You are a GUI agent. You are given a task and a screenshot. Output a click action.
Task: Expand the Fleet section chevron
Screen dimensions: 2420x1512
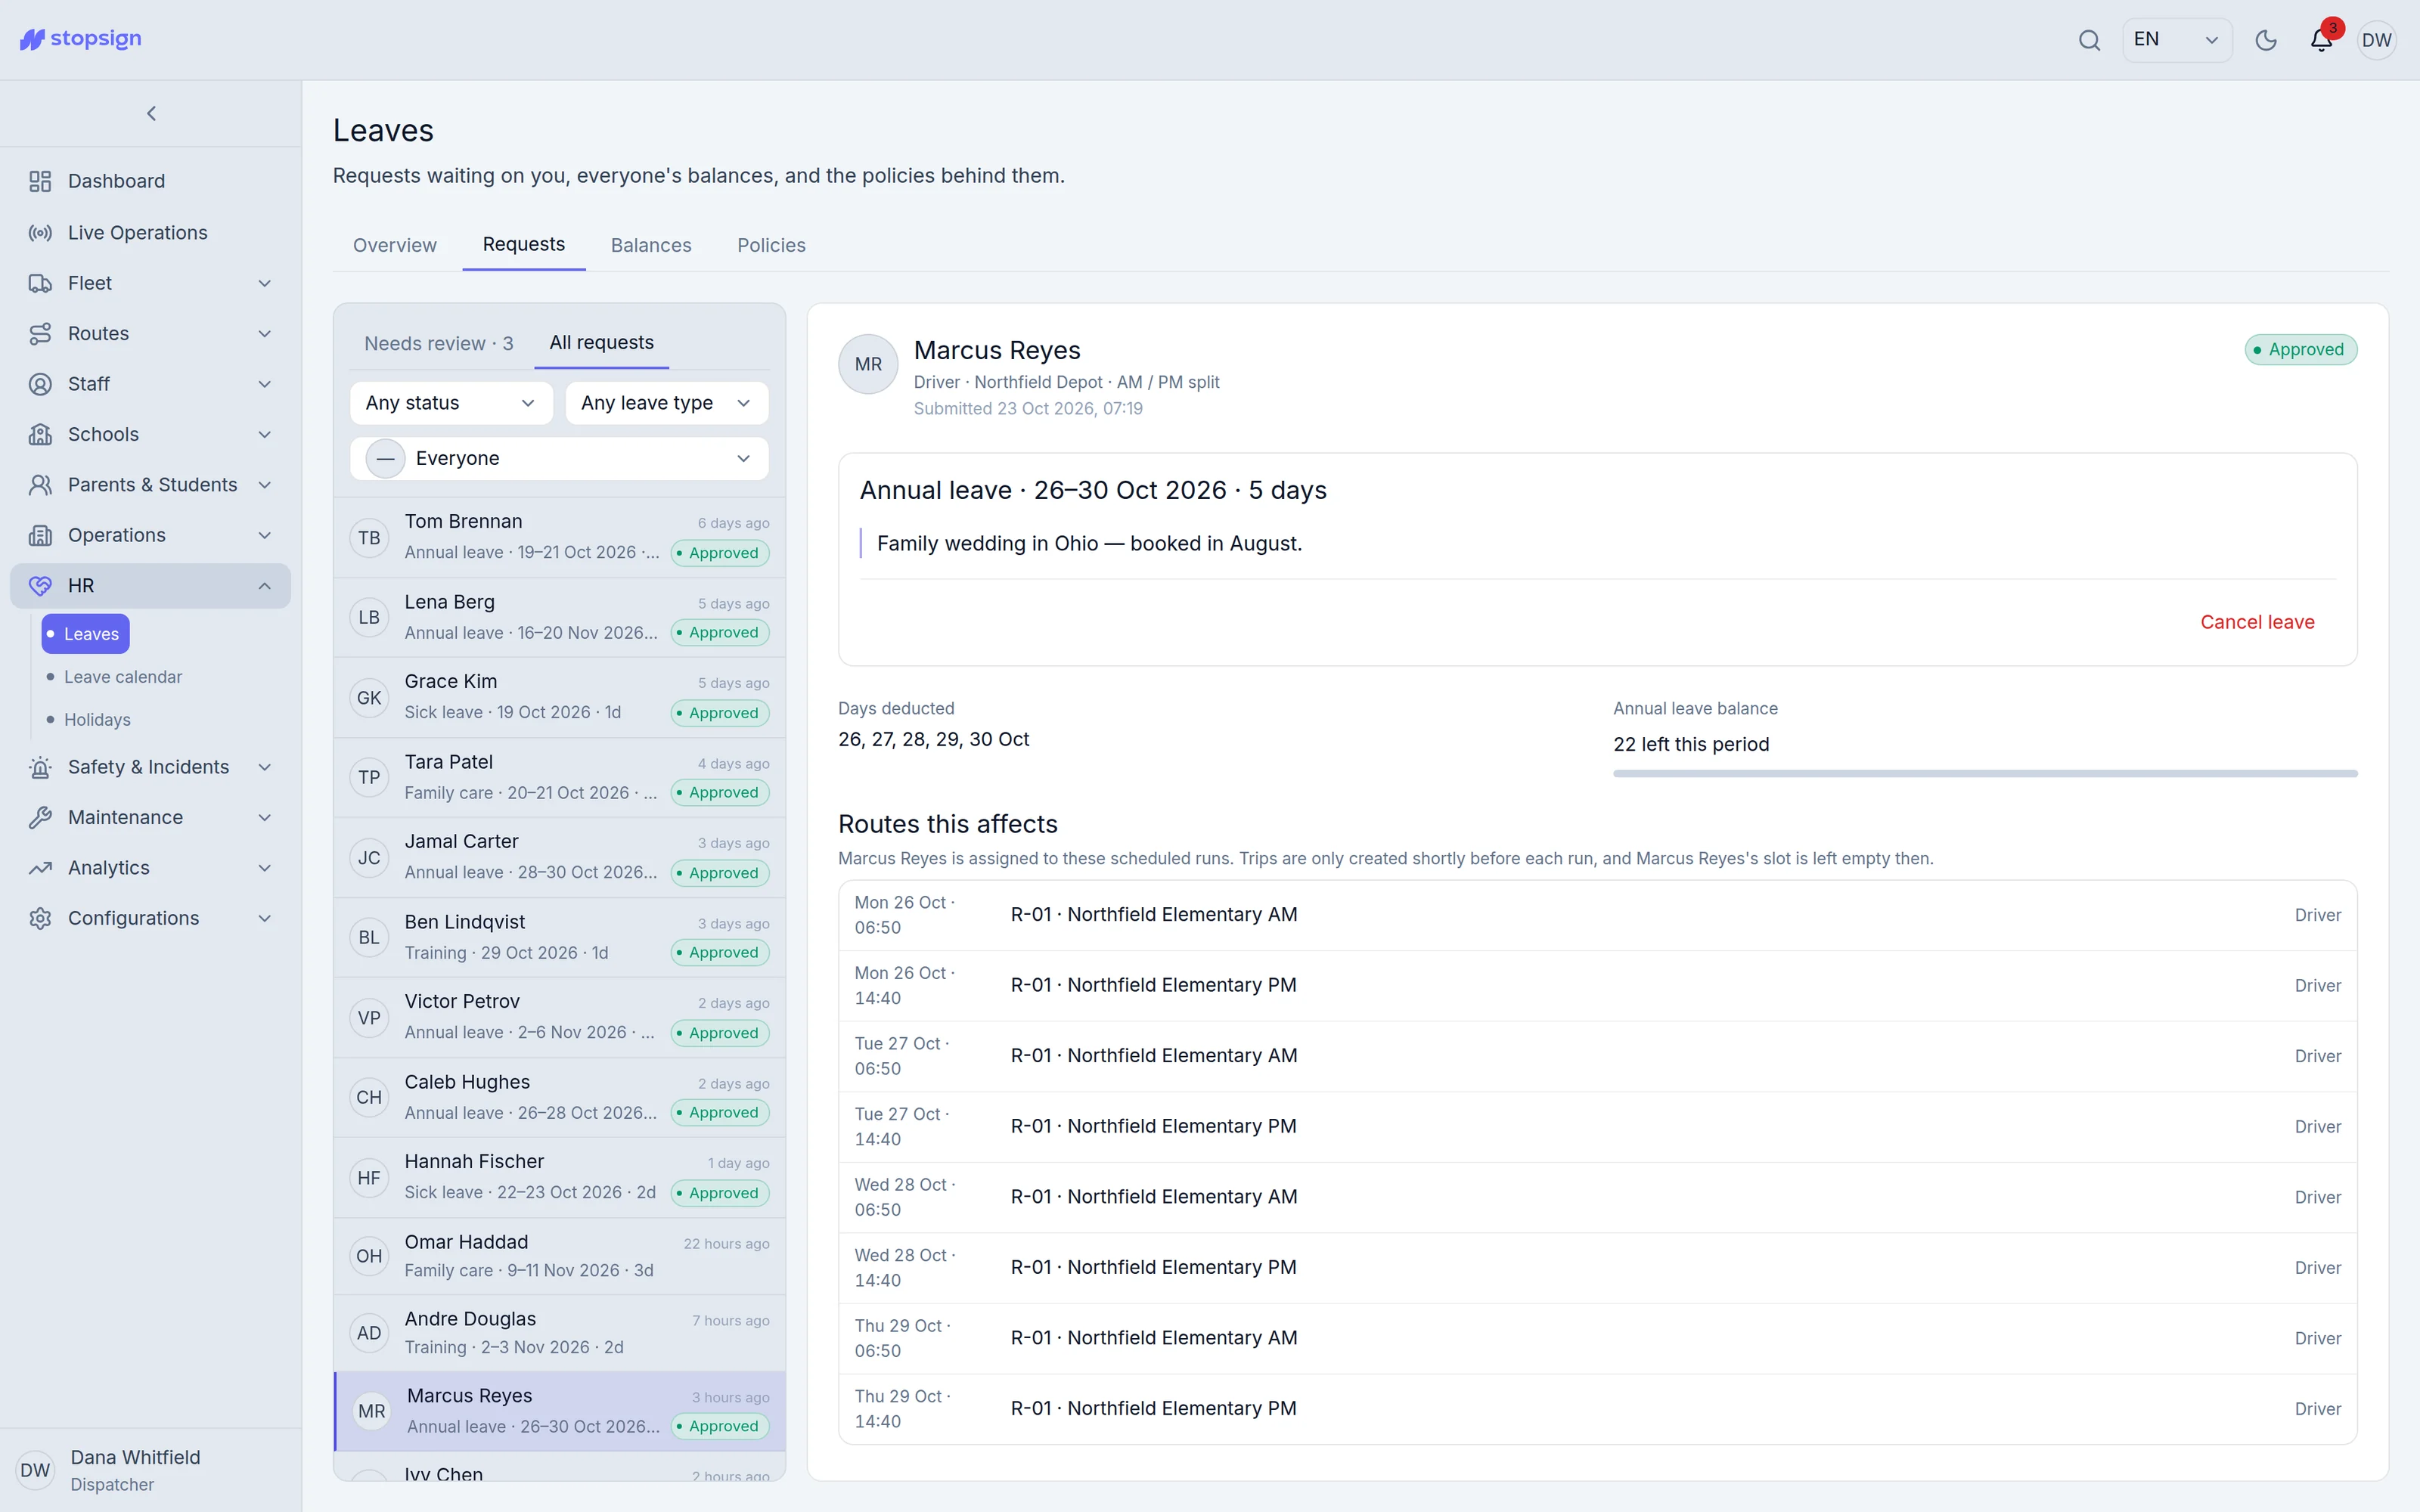[265, 283]
